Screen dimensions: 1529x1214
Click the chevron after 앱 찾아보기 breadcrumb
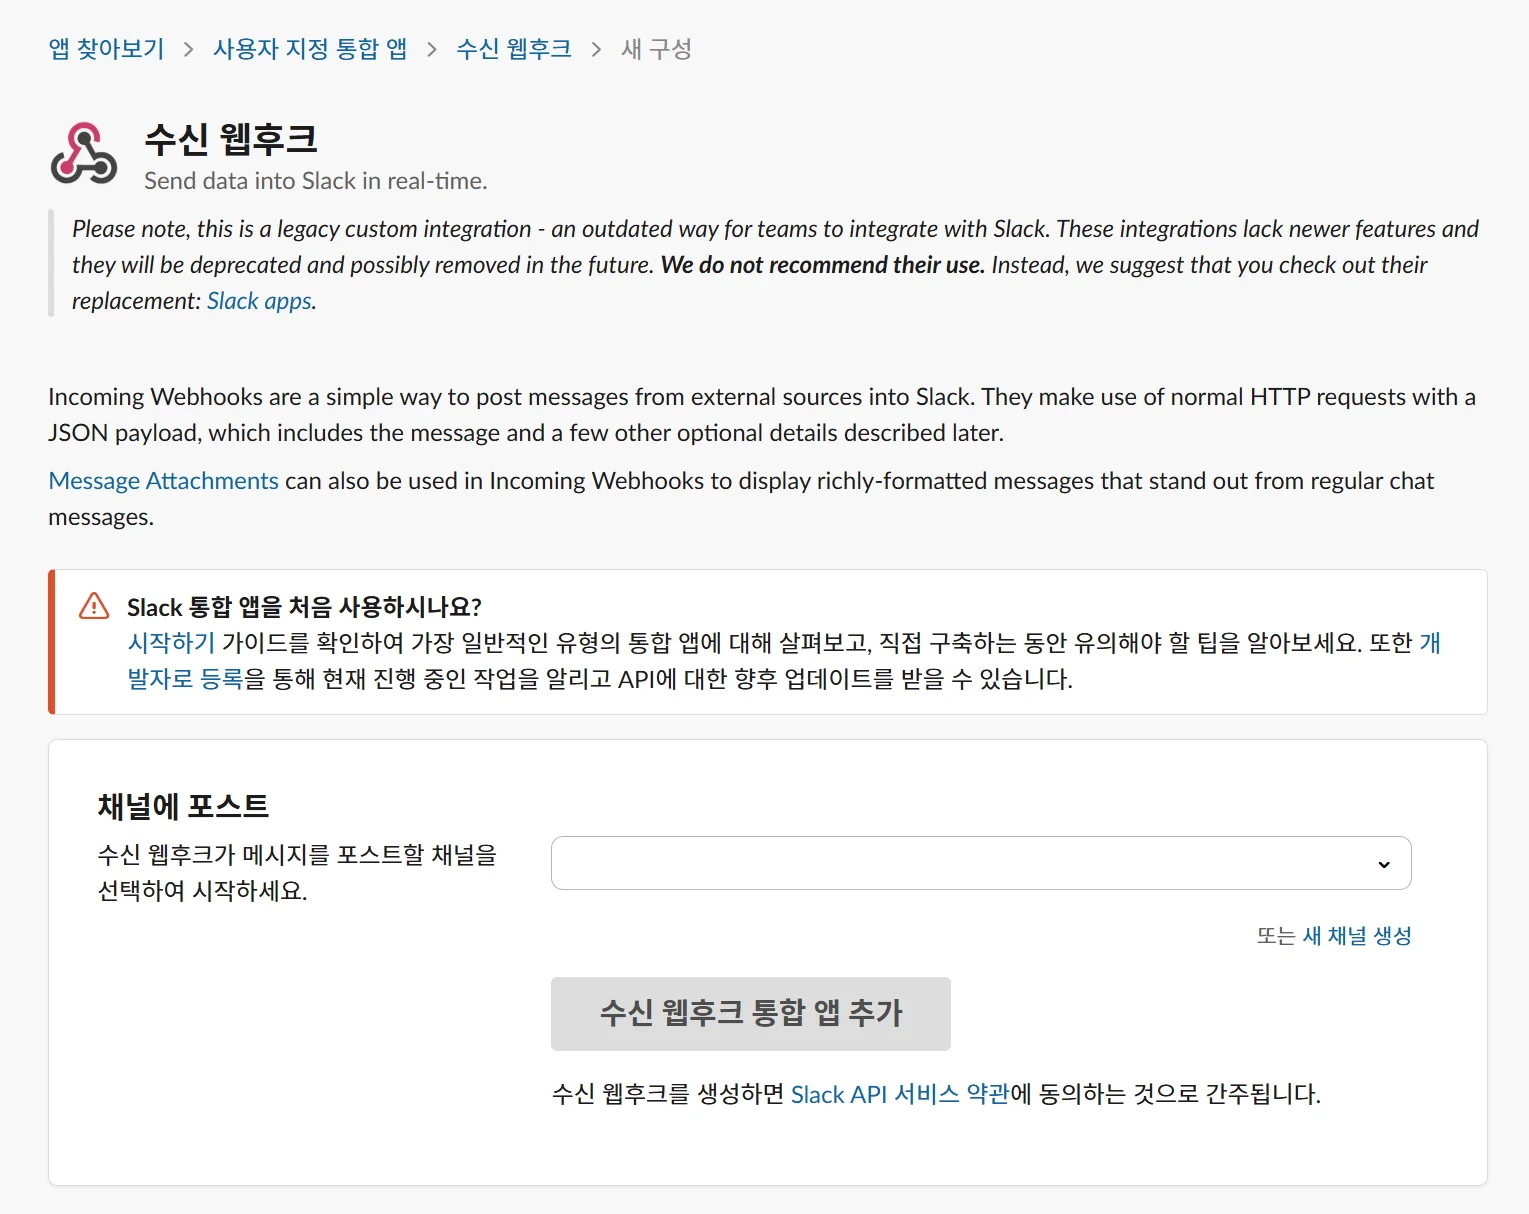click(188, 50)
